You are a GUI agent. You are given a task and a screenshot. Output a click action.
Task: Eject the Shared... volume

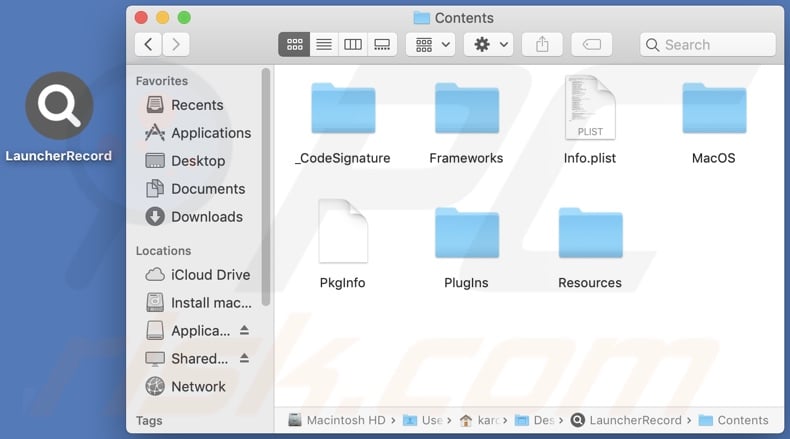244,358
